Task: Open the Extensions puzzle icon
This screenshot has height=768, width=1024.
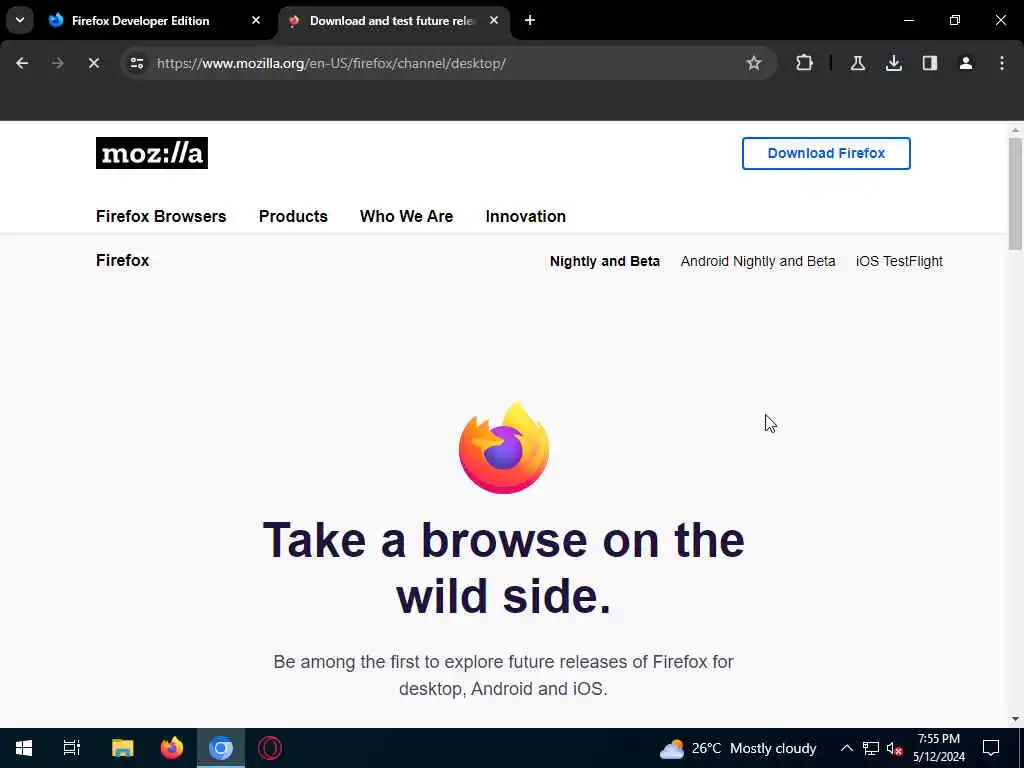Action: pyautogui.click(x=805, y=63)
